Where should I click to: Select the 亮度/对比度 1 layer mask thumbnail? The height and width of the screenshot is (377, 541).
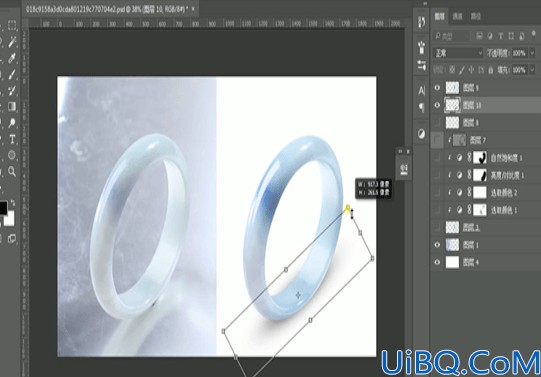pos(480,175)
